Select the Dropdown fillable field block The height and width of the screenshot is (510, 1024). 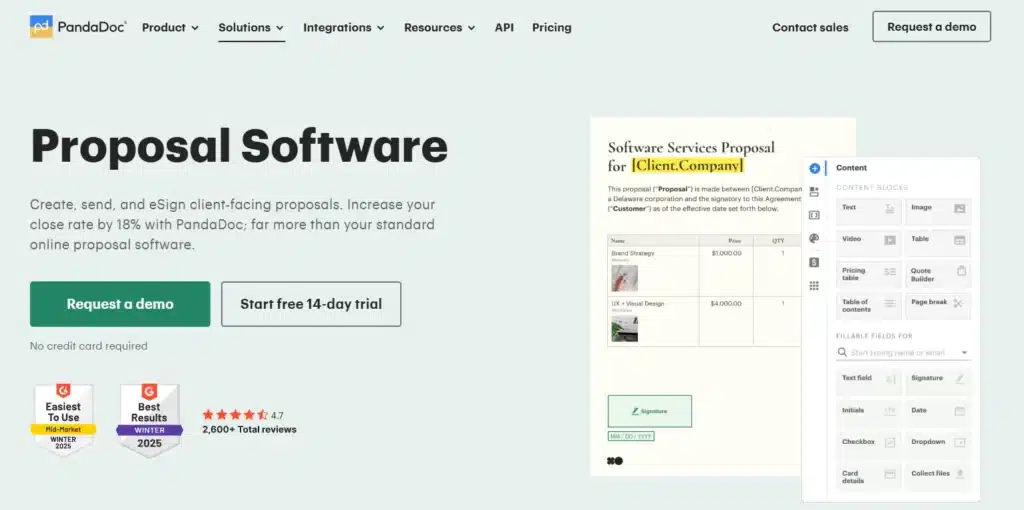[x=937, y=442]
